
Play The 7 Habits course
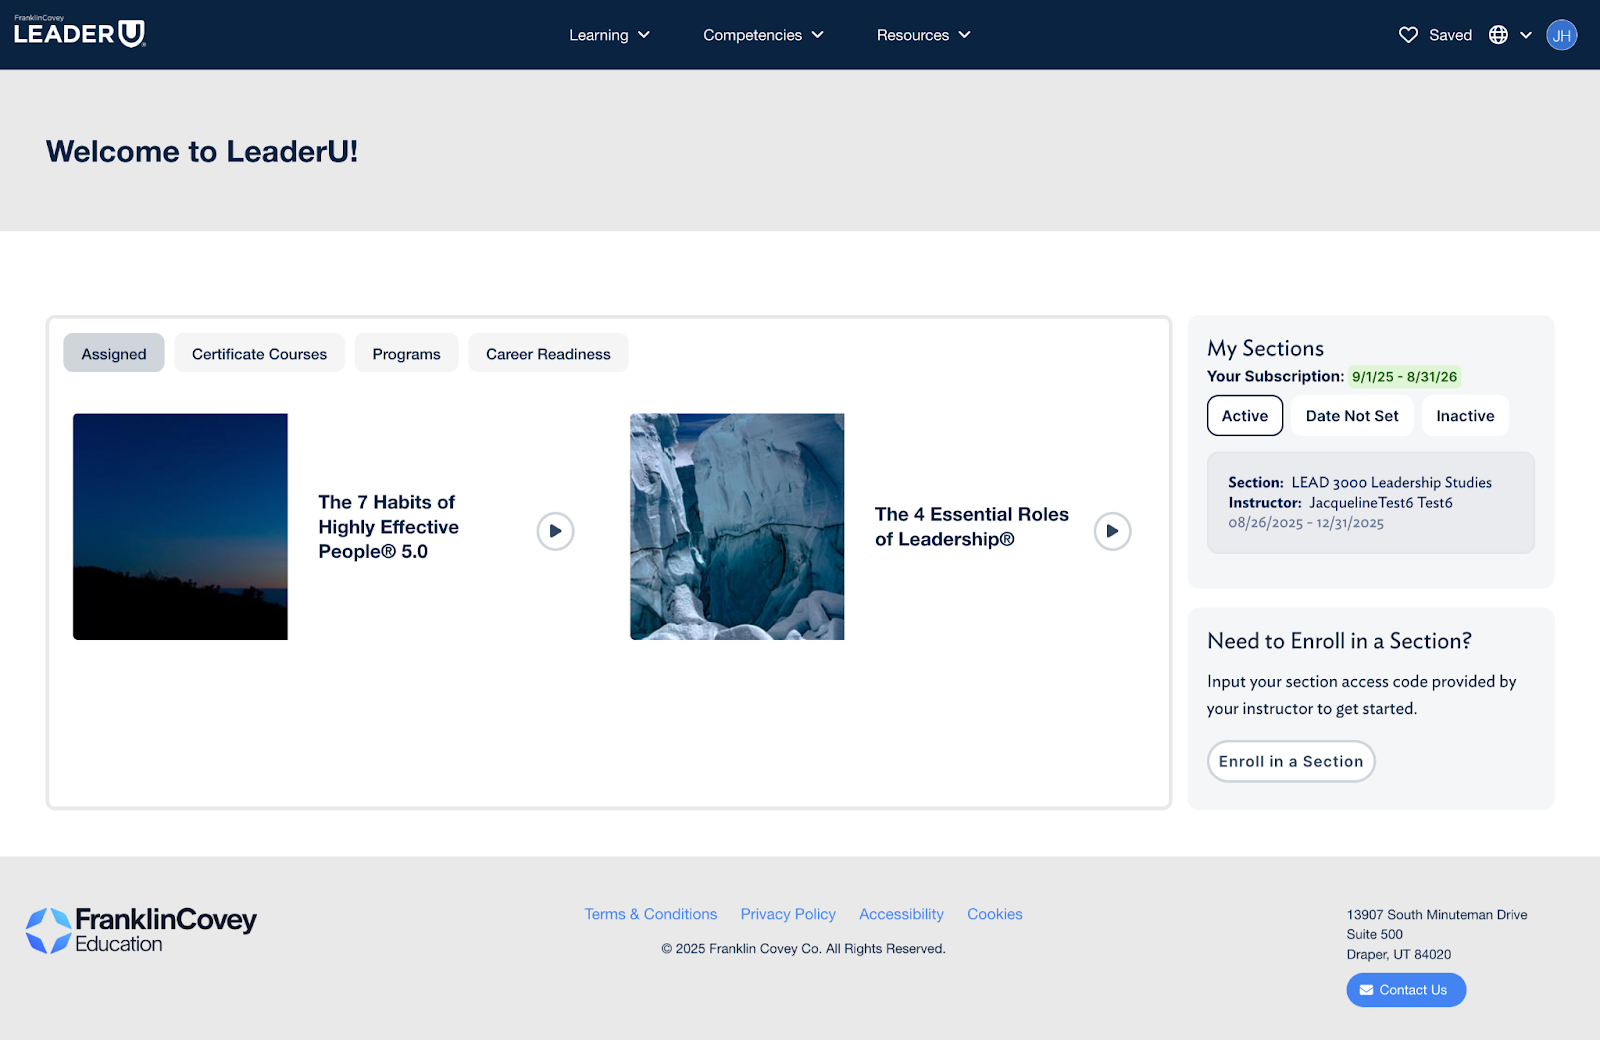click(x=555, y=531)
